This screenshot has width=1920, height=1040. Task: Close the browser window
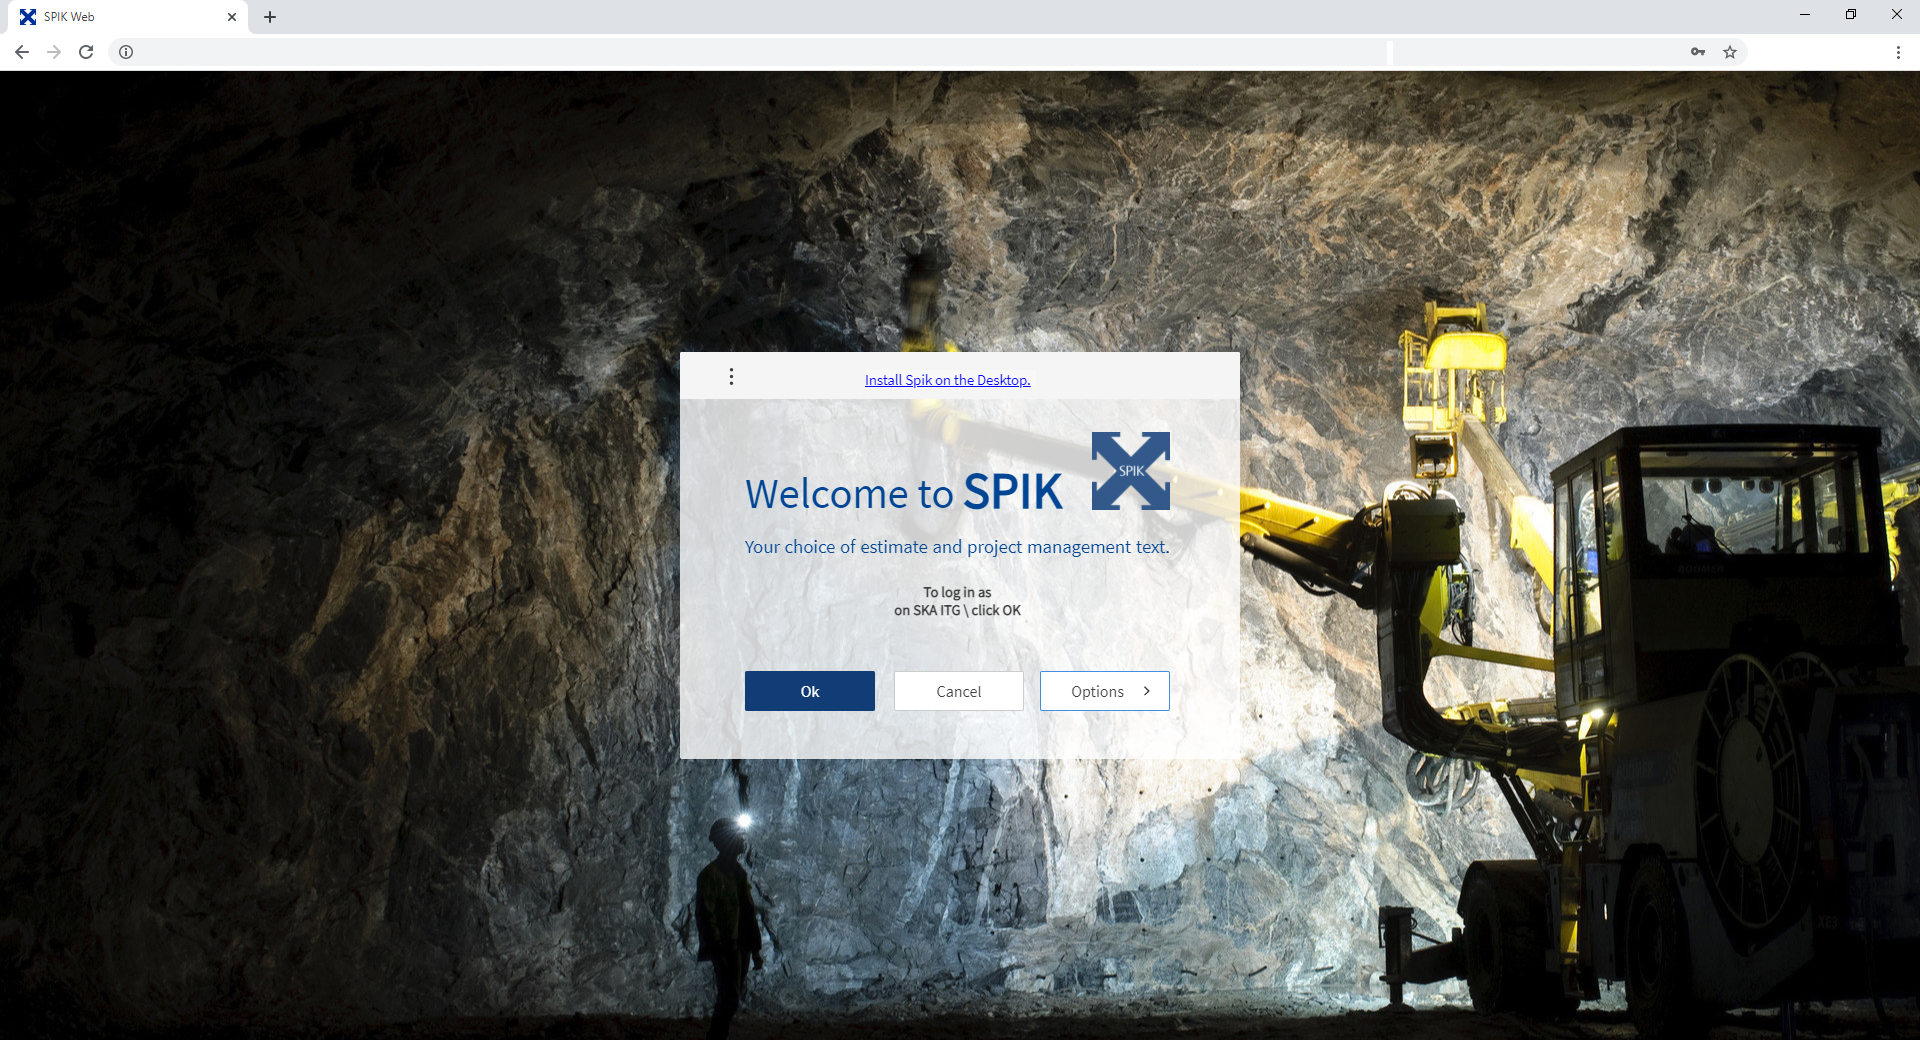(1897, 15)
